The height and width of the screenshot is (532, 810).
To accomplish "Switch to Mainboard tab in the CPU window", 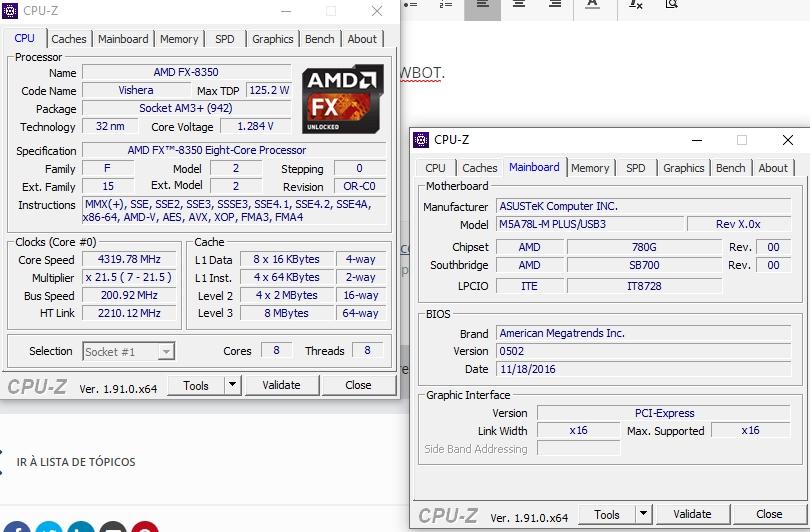I will tap(123, 39).
